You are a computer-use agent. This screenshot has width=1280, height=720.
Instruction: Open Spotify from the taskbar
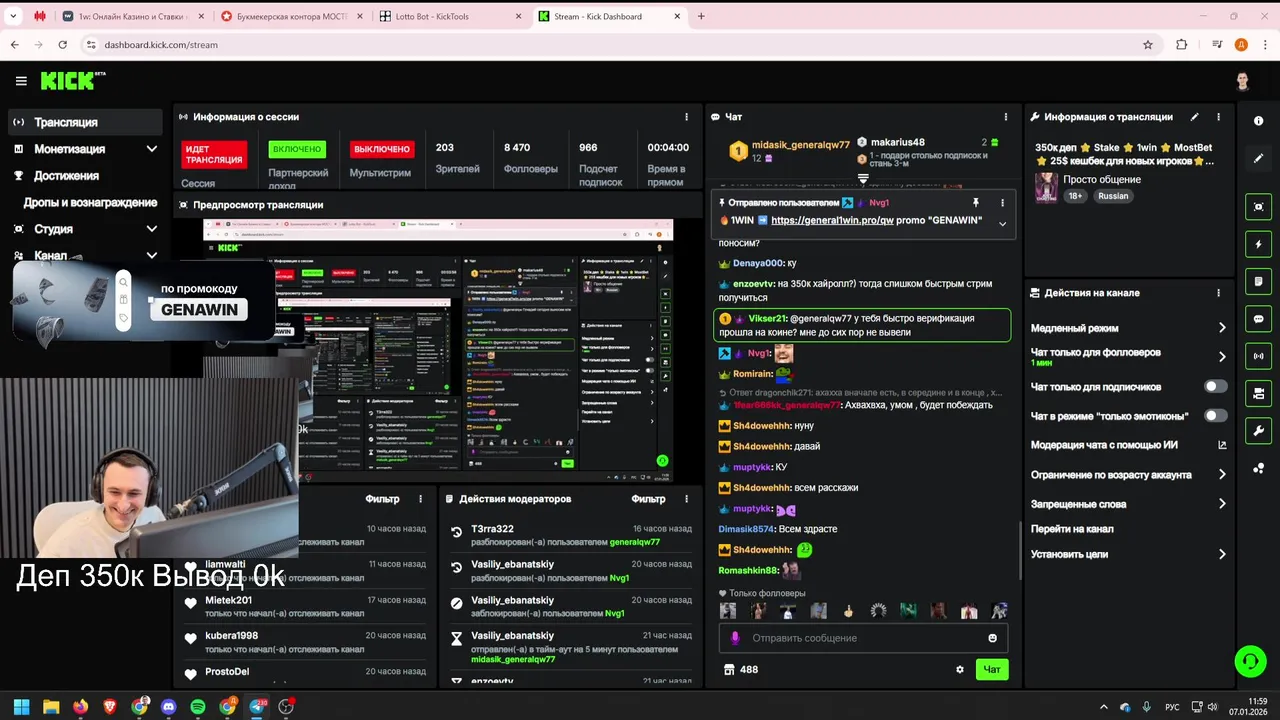(198, 707)
